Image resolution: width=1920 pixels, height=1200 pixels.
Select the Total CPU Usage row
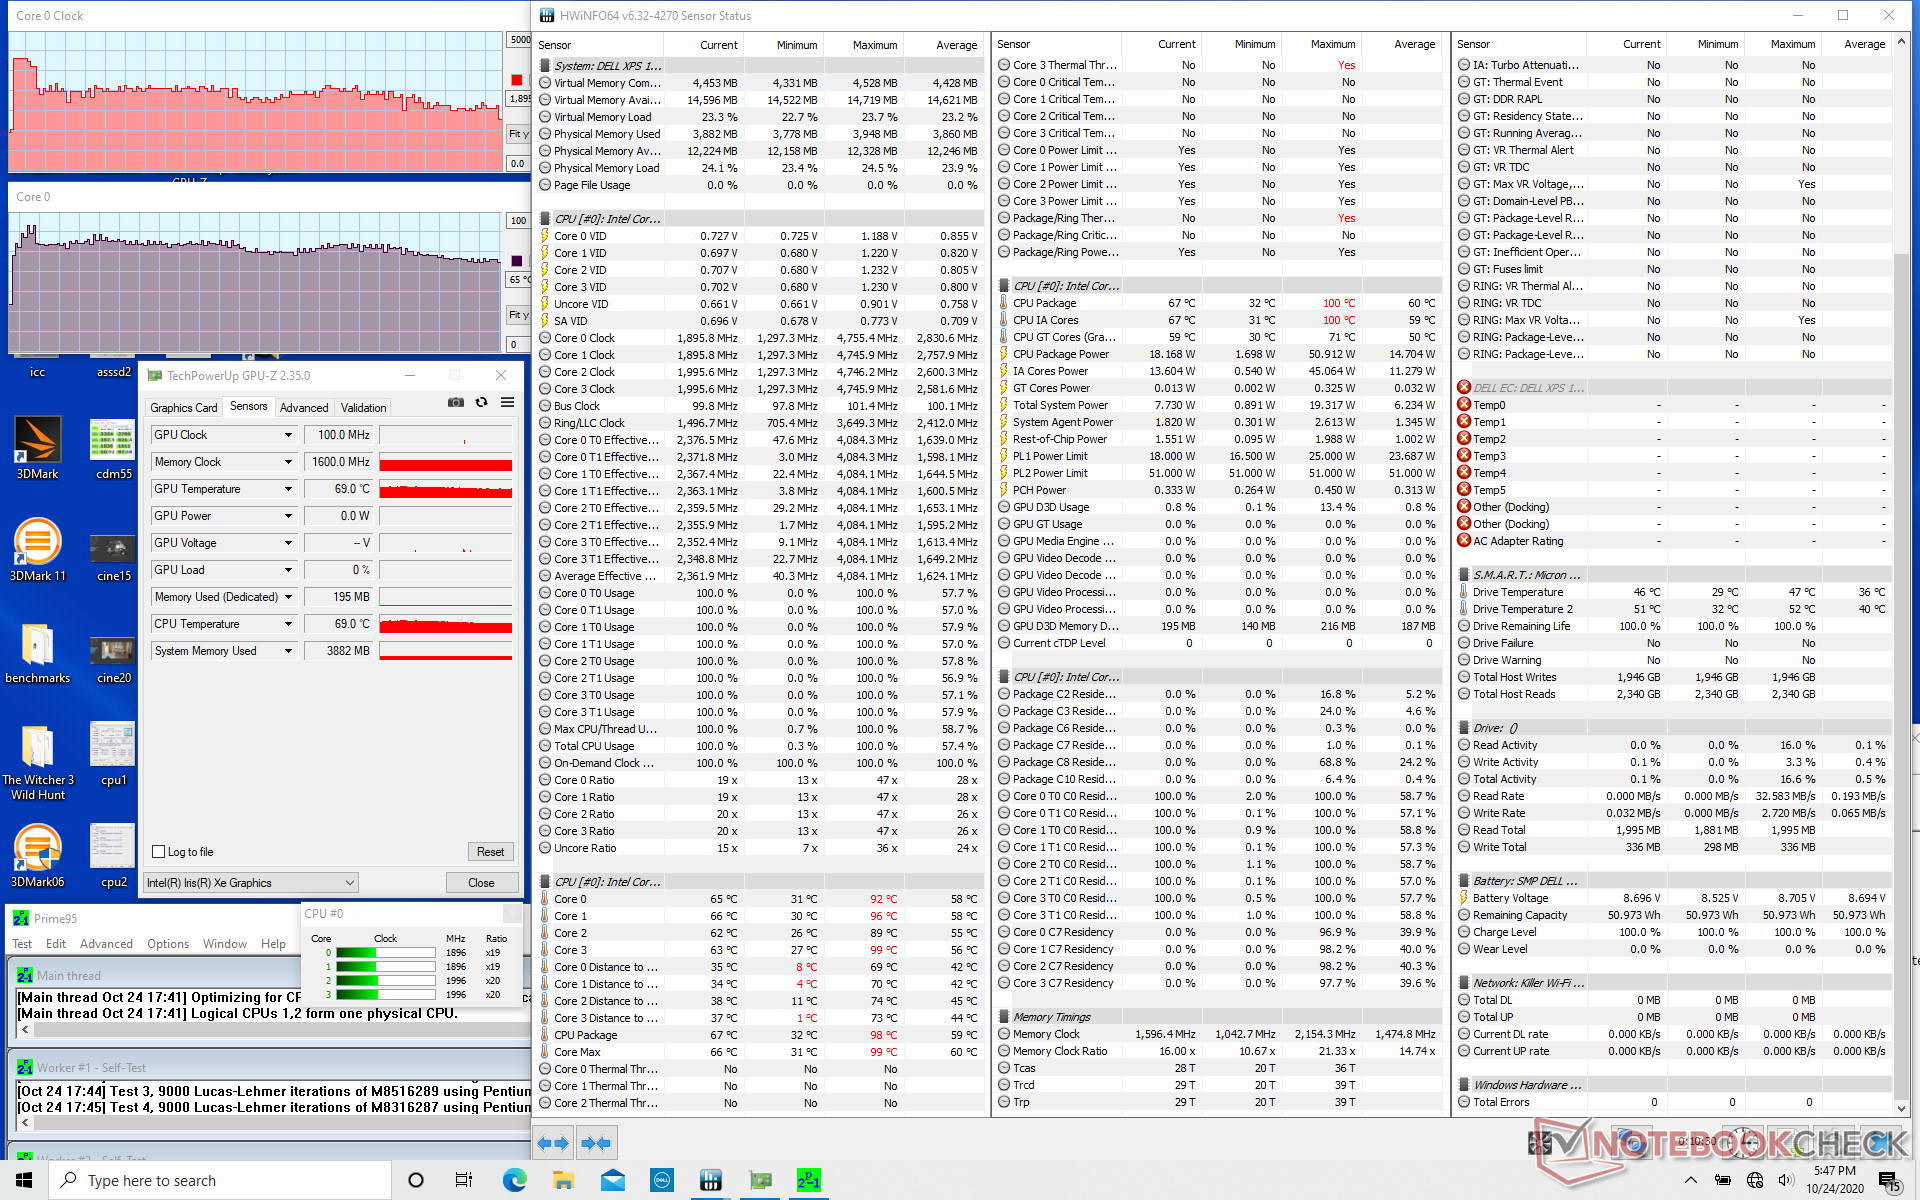pyautogui.click(x=760, y=746)
